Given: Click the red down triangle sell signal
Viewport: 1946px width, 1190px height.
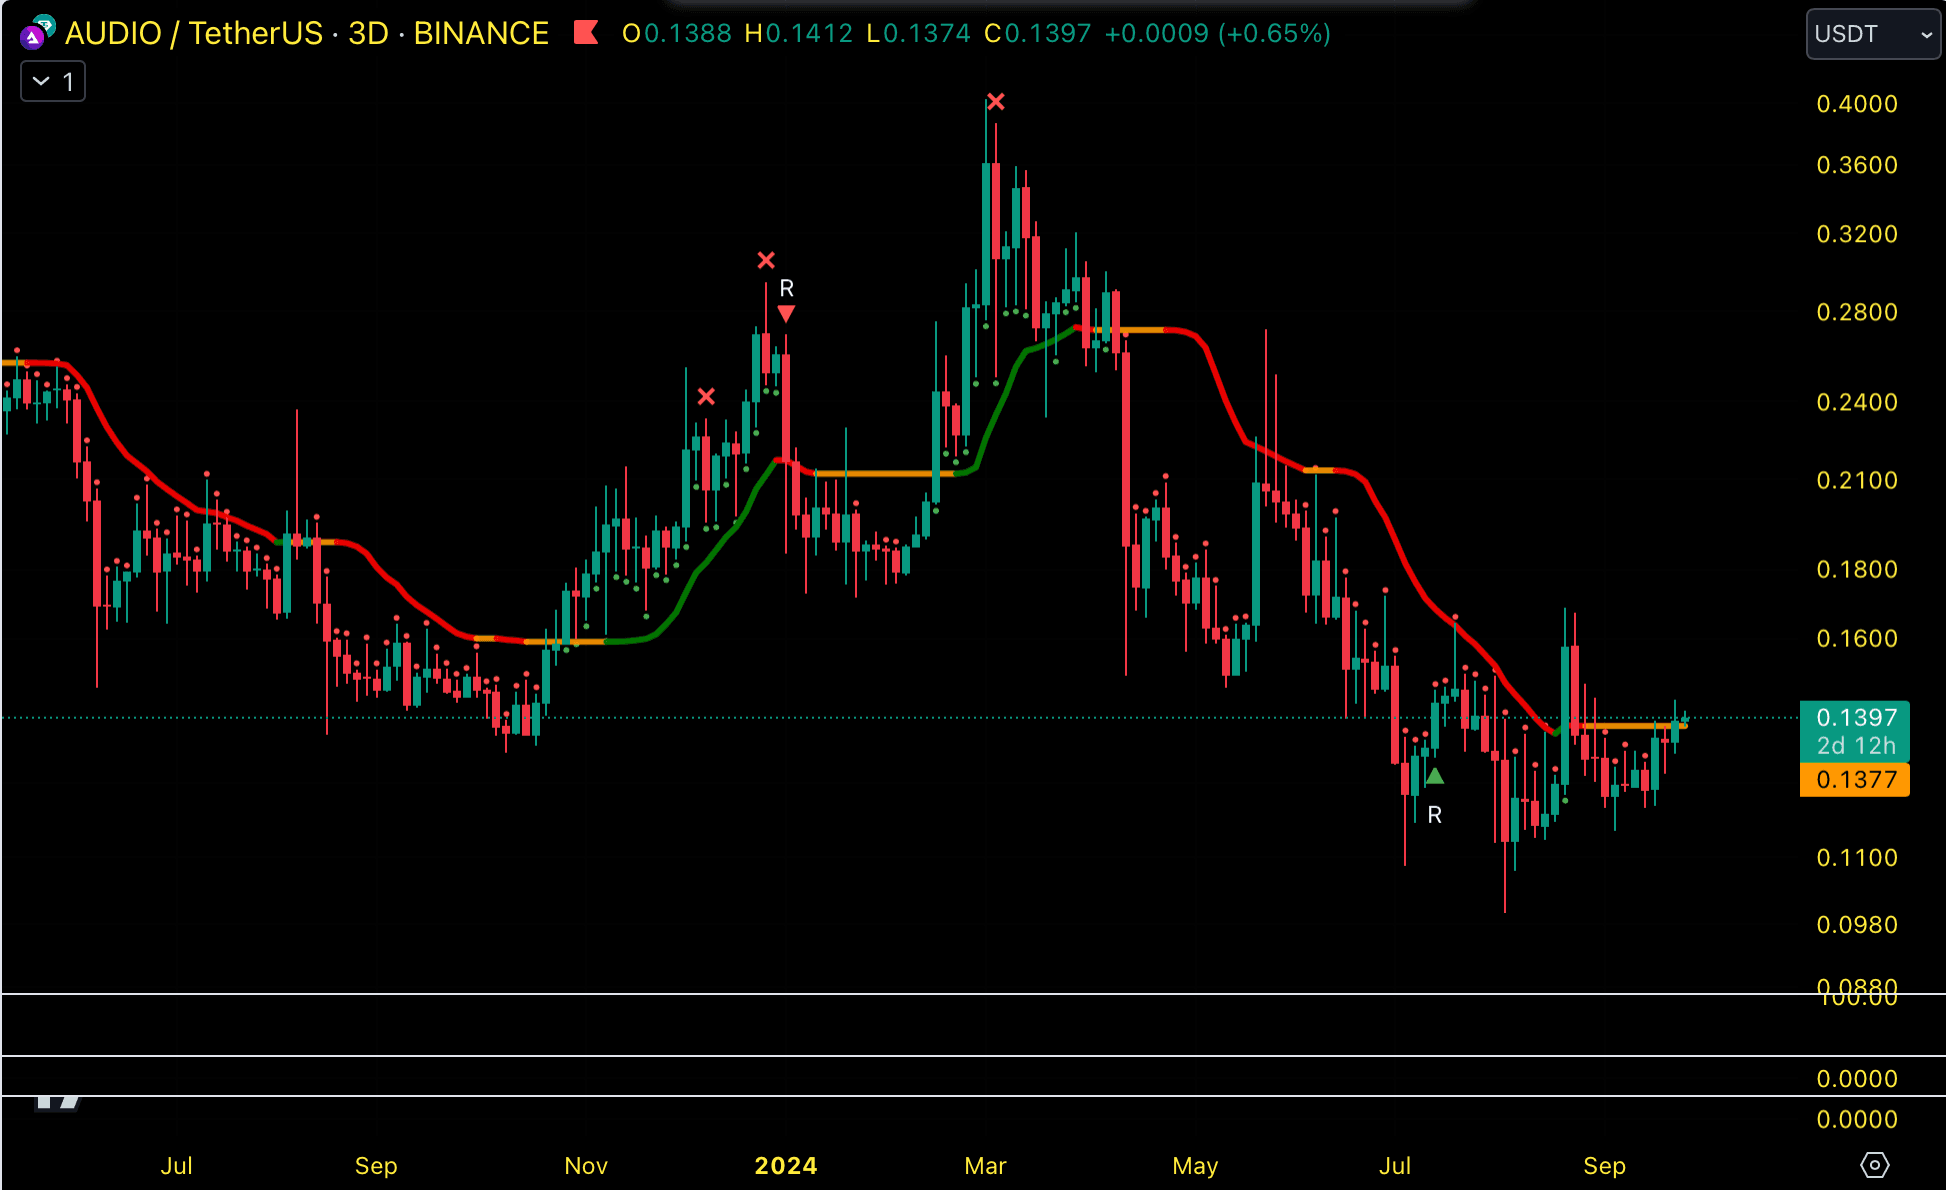Looking at the screenshot, I should (x=786, y=314).
